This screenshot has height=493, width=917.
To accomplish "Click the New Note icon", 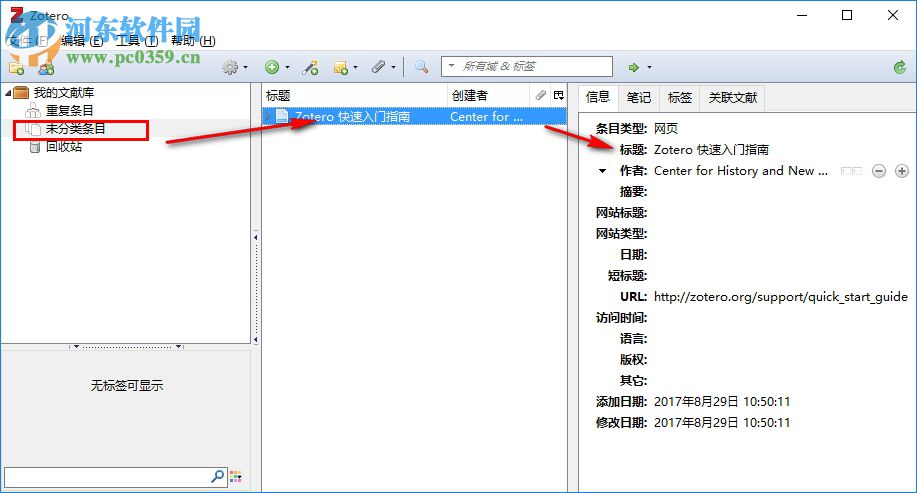I will click(340, 68).
